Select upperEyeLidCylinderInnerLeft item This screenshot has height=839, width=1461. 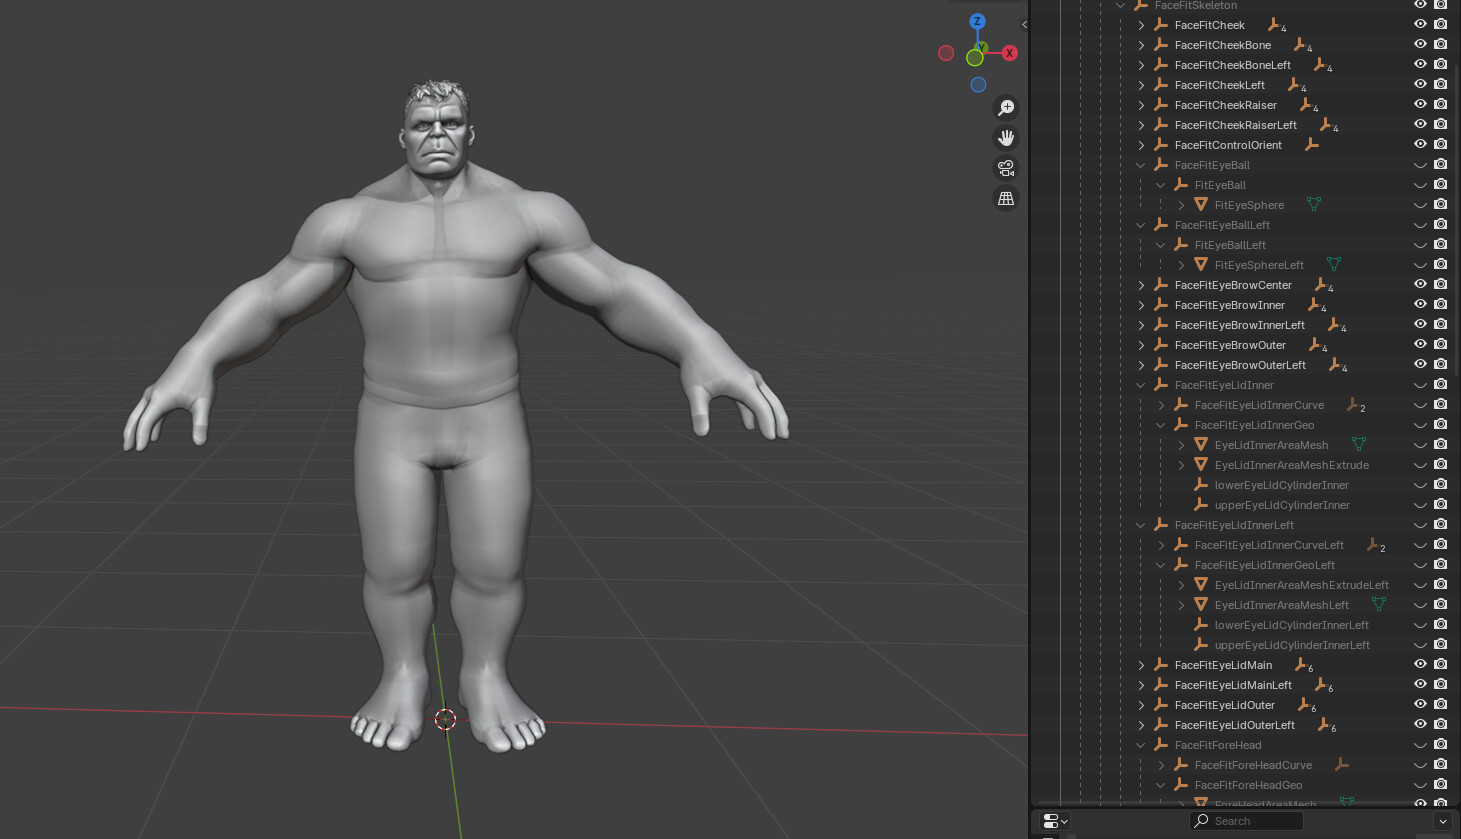(1292, 645)
